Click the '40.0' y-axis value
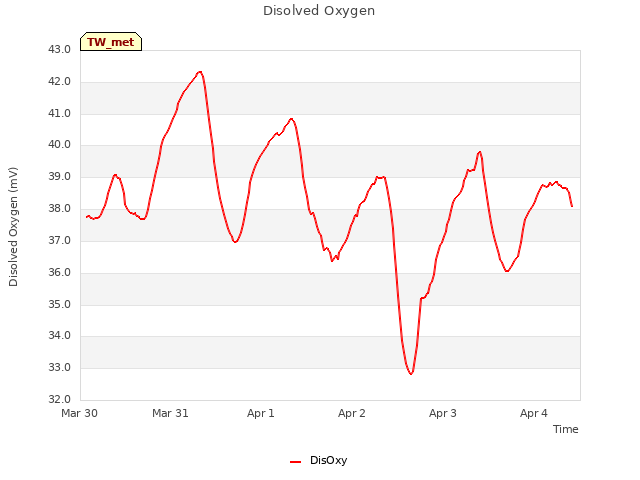 60,144
